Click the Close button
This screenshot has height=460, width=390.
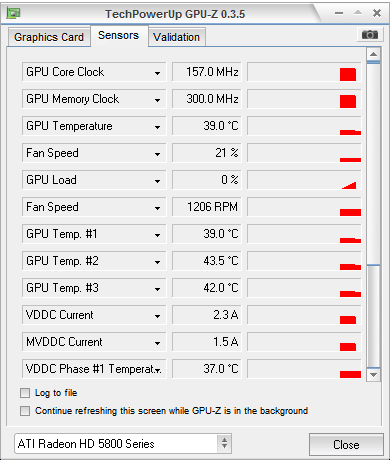coord(346,444)
